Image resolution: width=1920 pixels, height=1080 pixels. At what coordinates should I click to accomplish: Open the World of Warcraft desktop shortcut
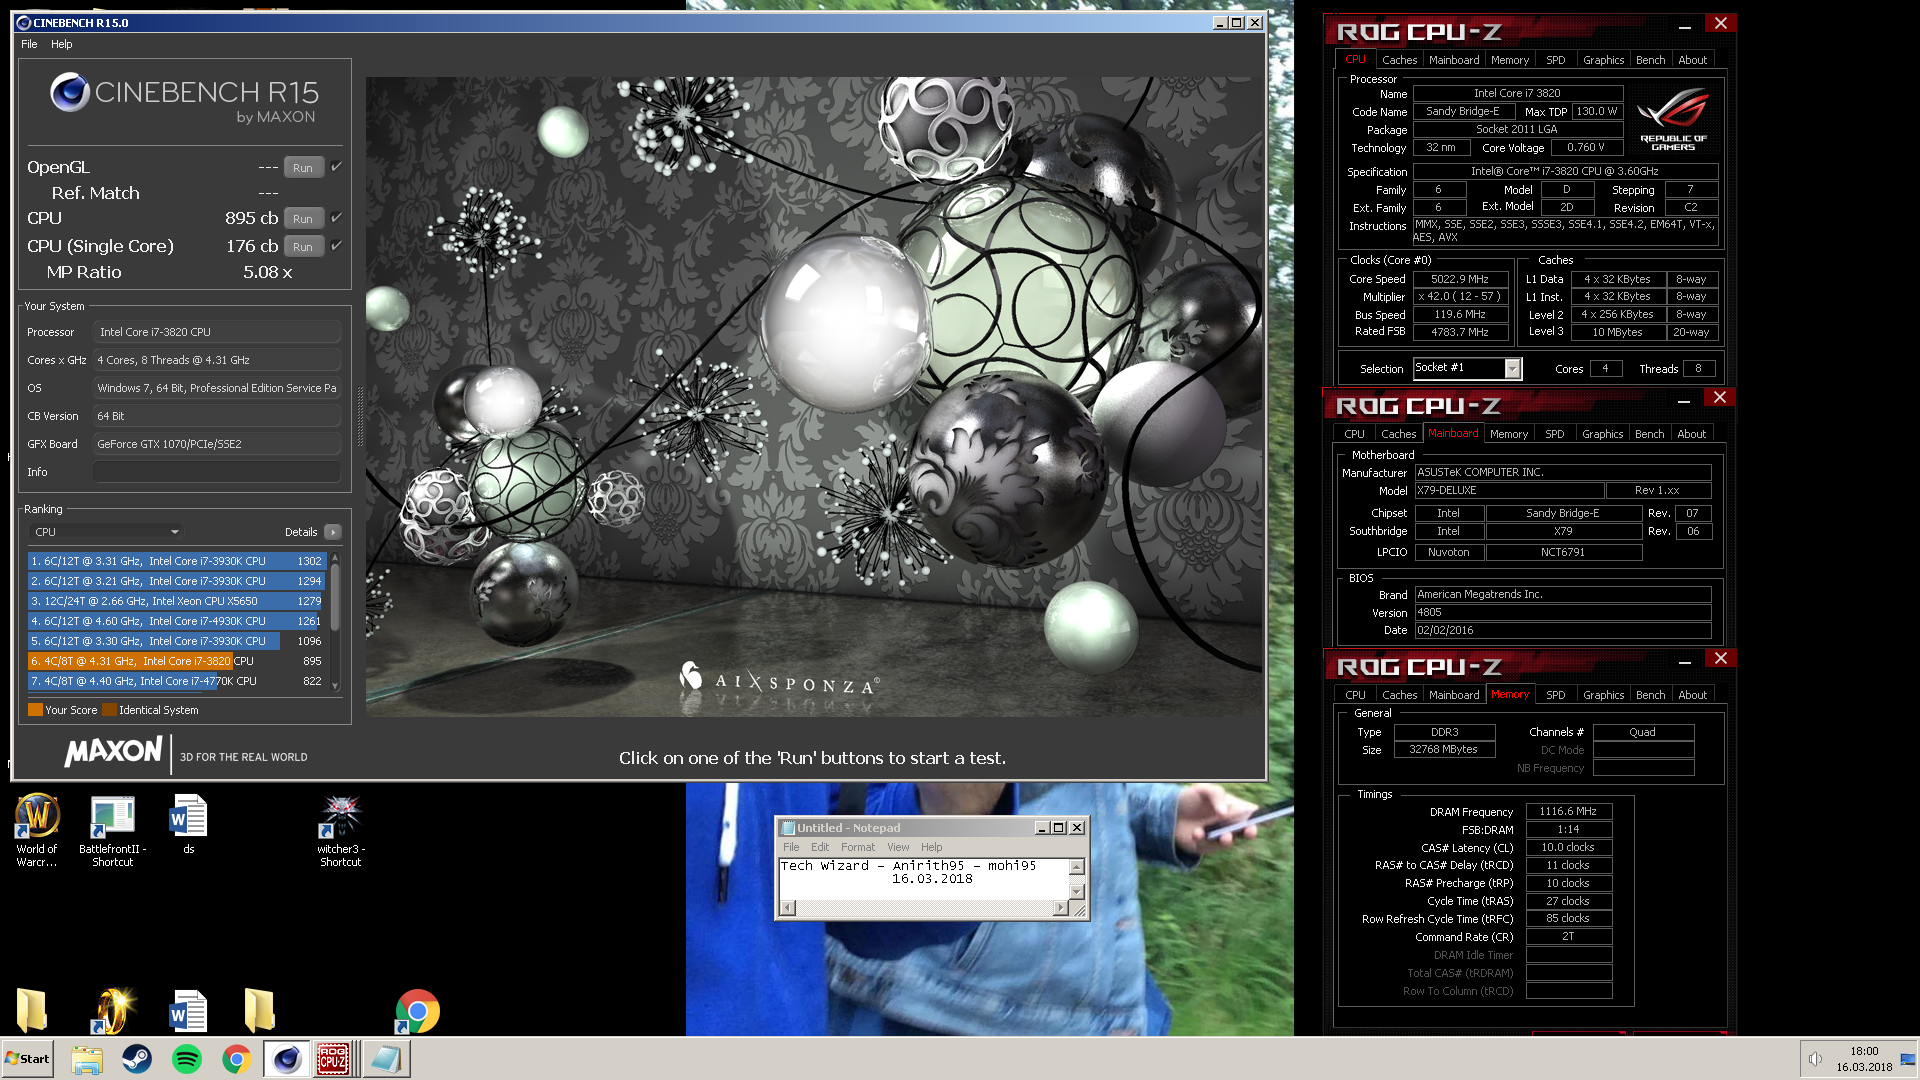(x=37, y=830)
